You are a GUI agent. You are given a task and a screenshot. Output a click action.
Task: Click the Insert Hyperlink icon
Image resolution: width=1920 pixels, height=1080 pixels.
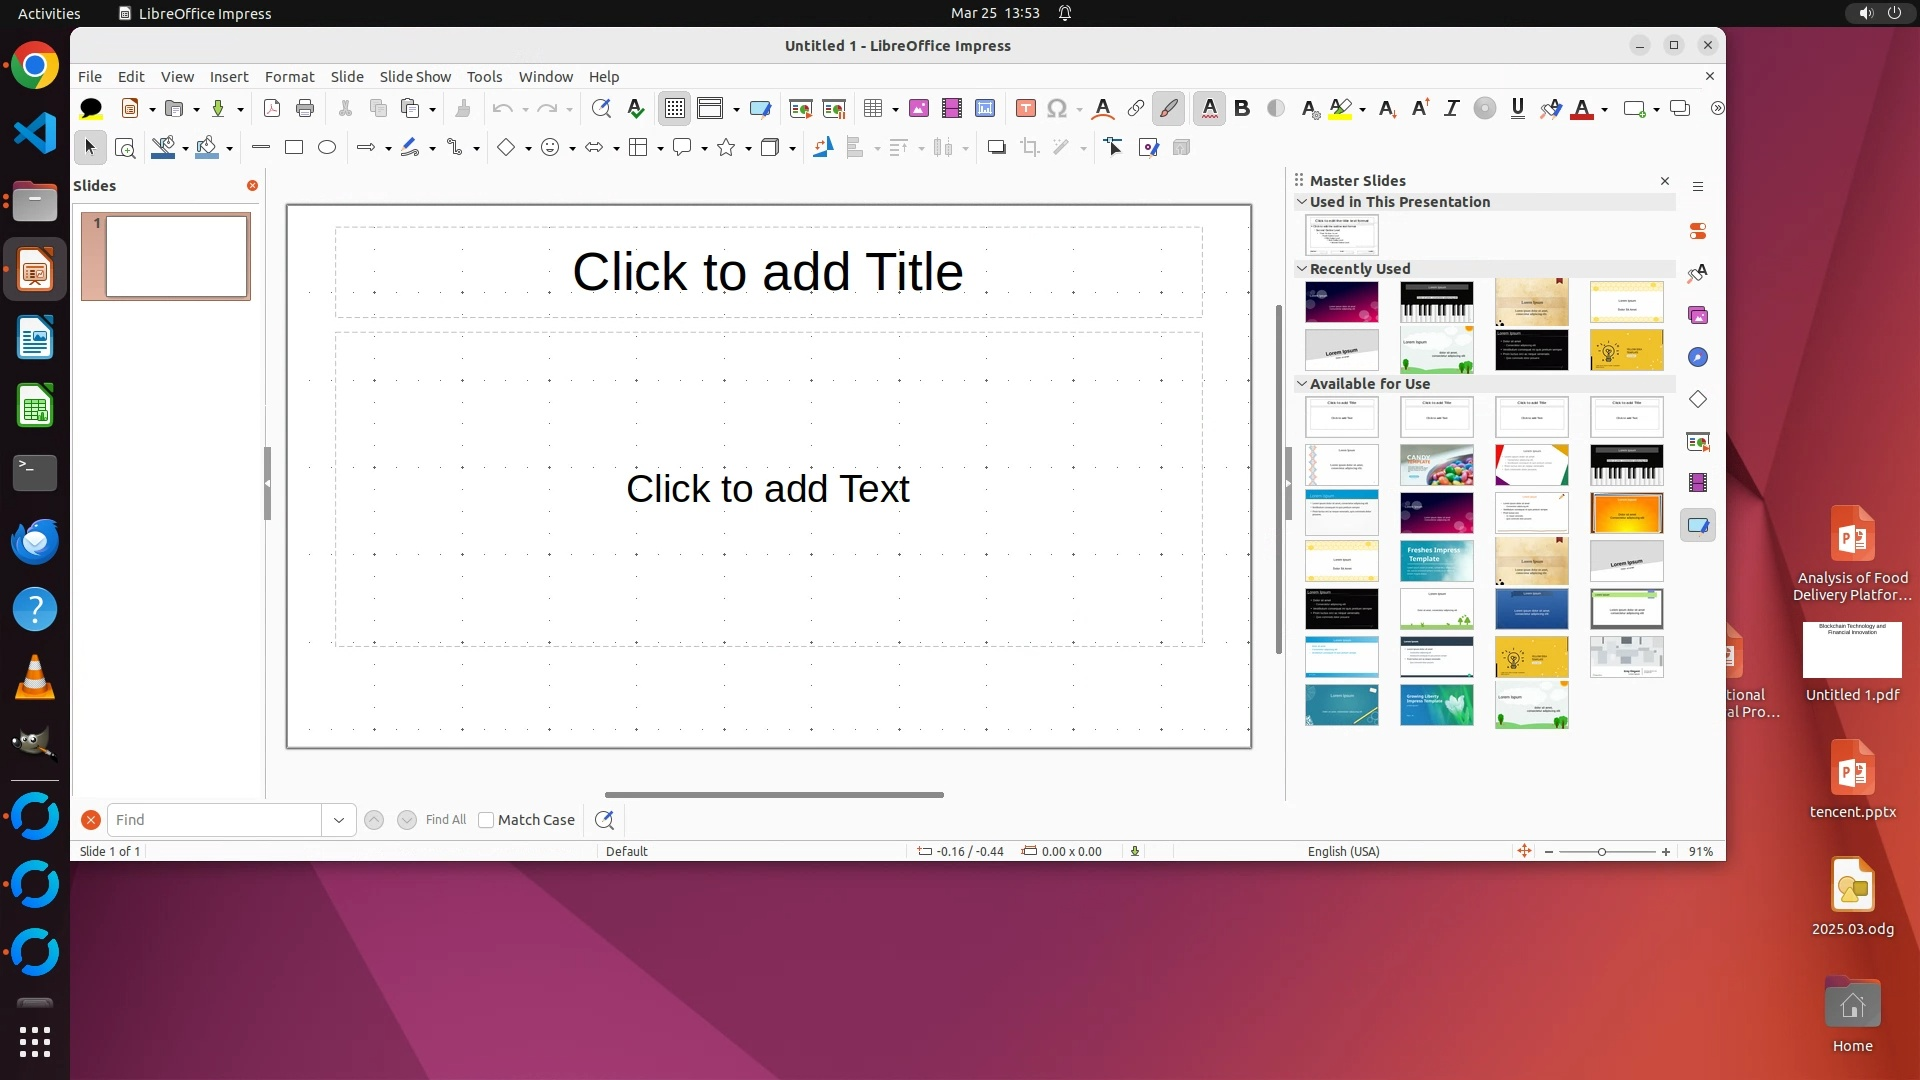(x=1135, y=108)
